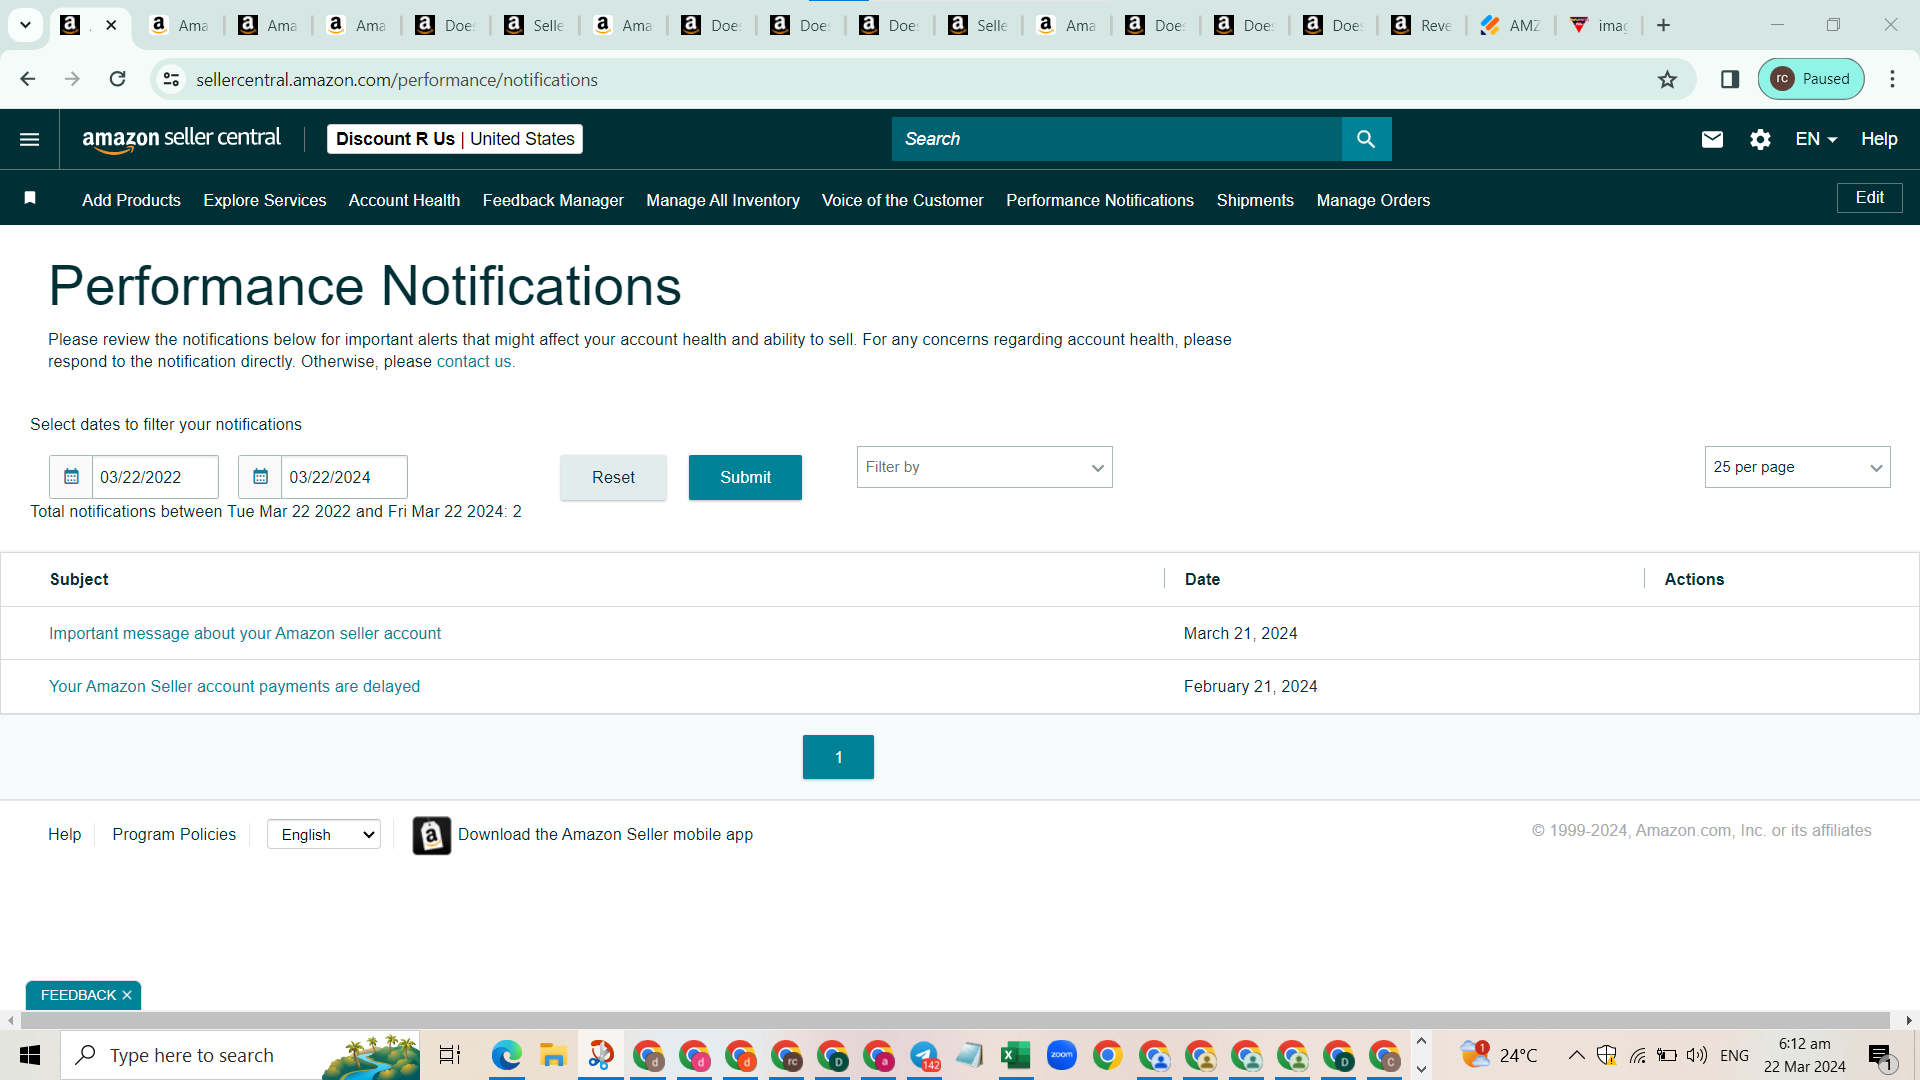Screen dimensions: 1920x1080
Task: Open the start date calendar icon
Action: 71,477
